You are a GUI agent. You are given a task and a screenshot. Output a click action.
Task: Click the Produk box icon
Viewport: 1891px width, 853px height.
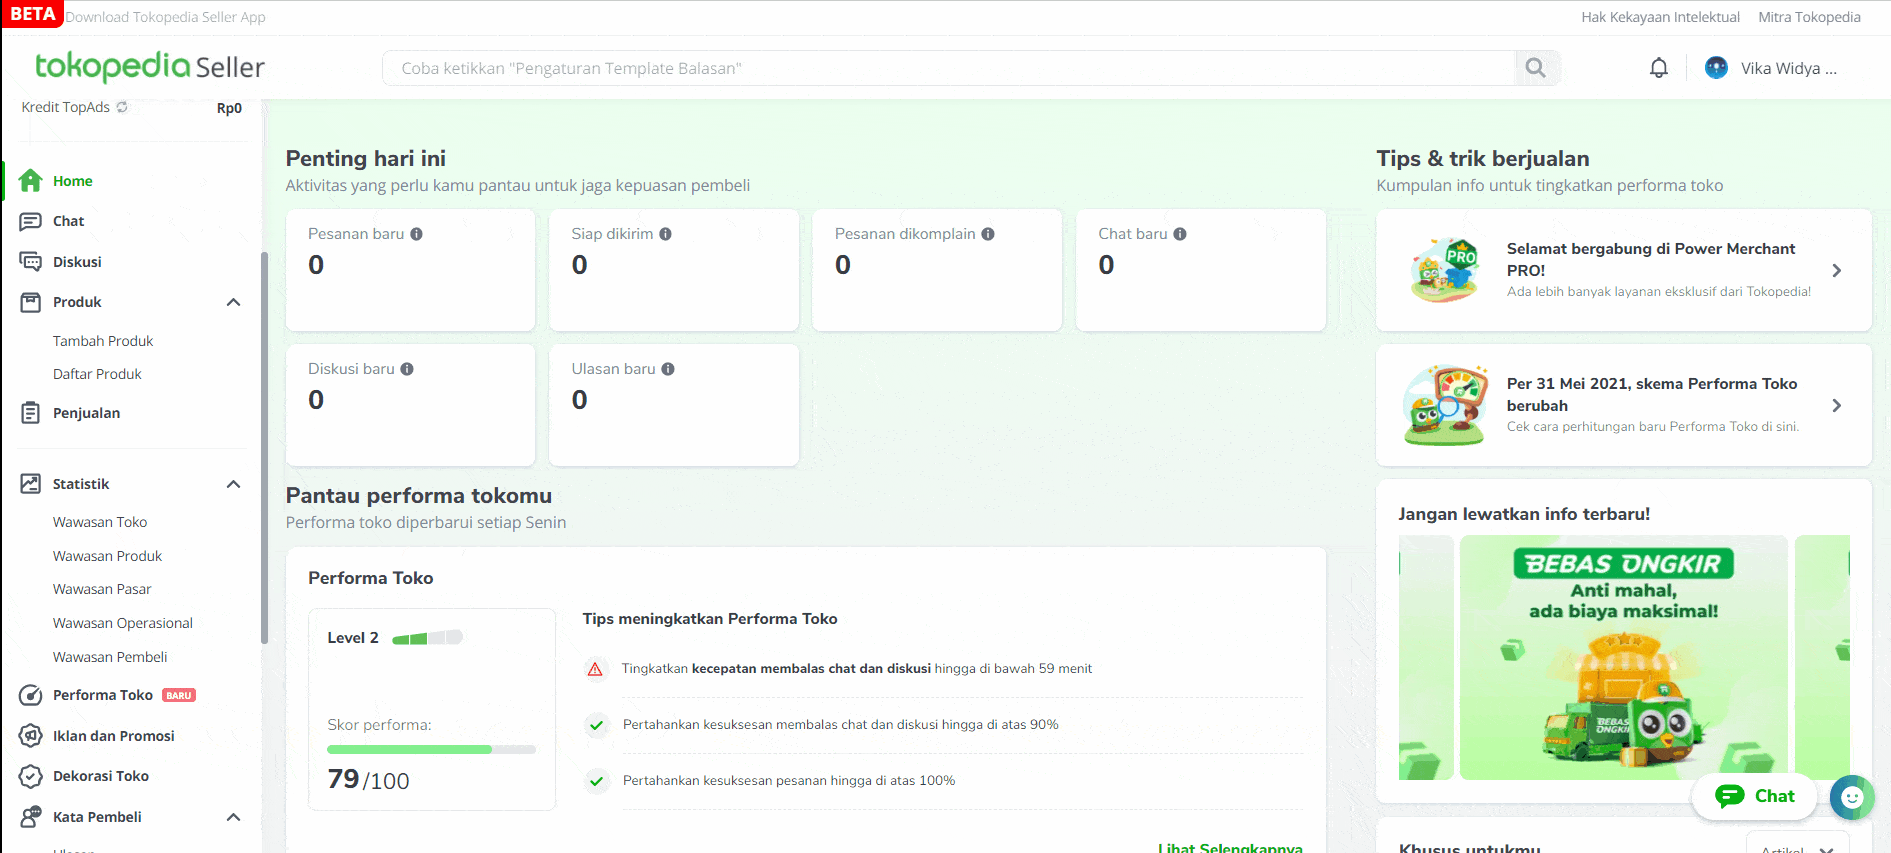coord(31,302)
